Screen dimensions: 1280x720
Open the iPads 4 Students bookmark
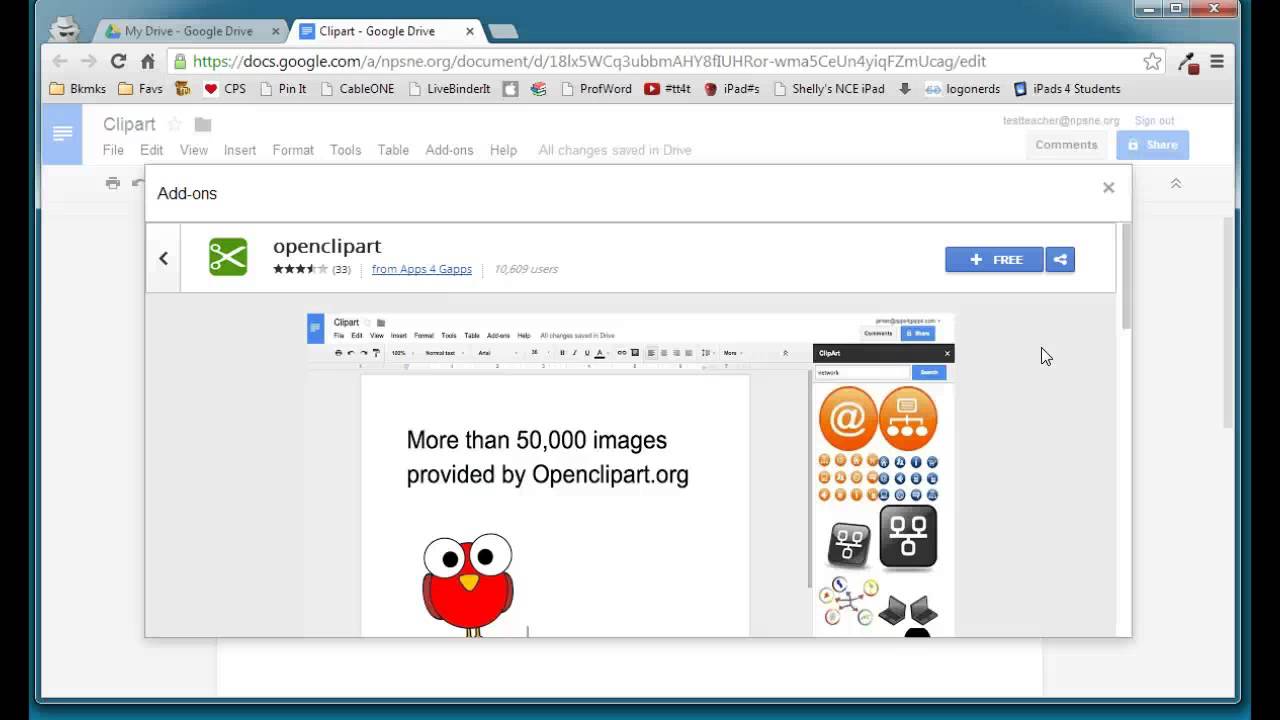click(1067, 89)
